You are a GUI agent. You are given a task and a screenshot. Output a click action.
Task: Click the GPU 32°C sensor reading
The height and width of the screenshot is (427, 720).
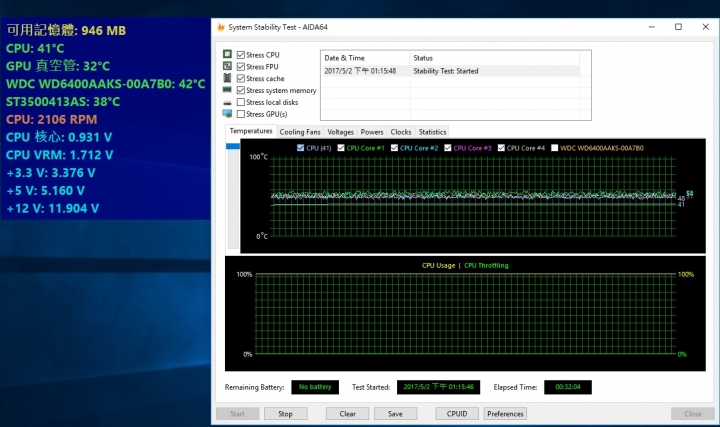click(x=58, y=66)
